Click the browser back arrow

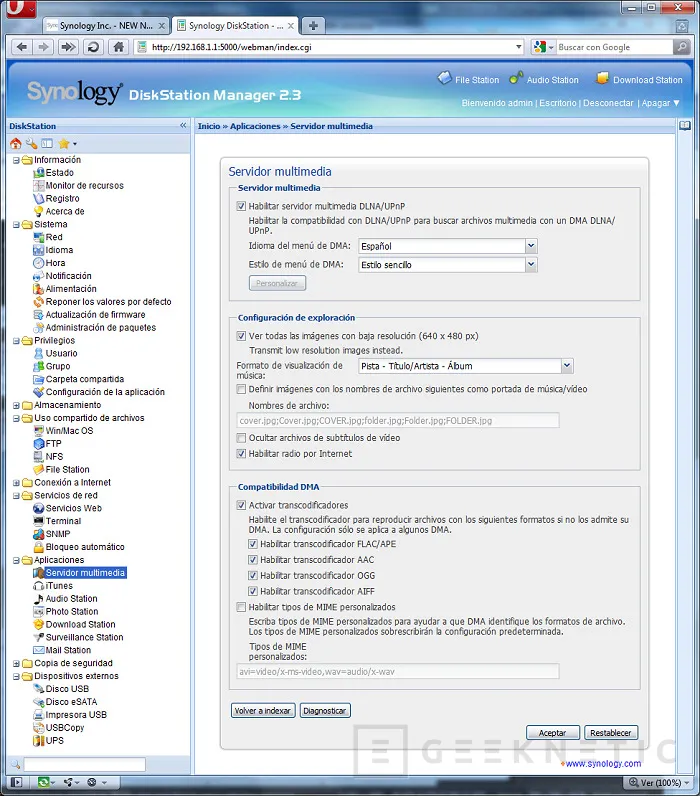click(22, 47)
